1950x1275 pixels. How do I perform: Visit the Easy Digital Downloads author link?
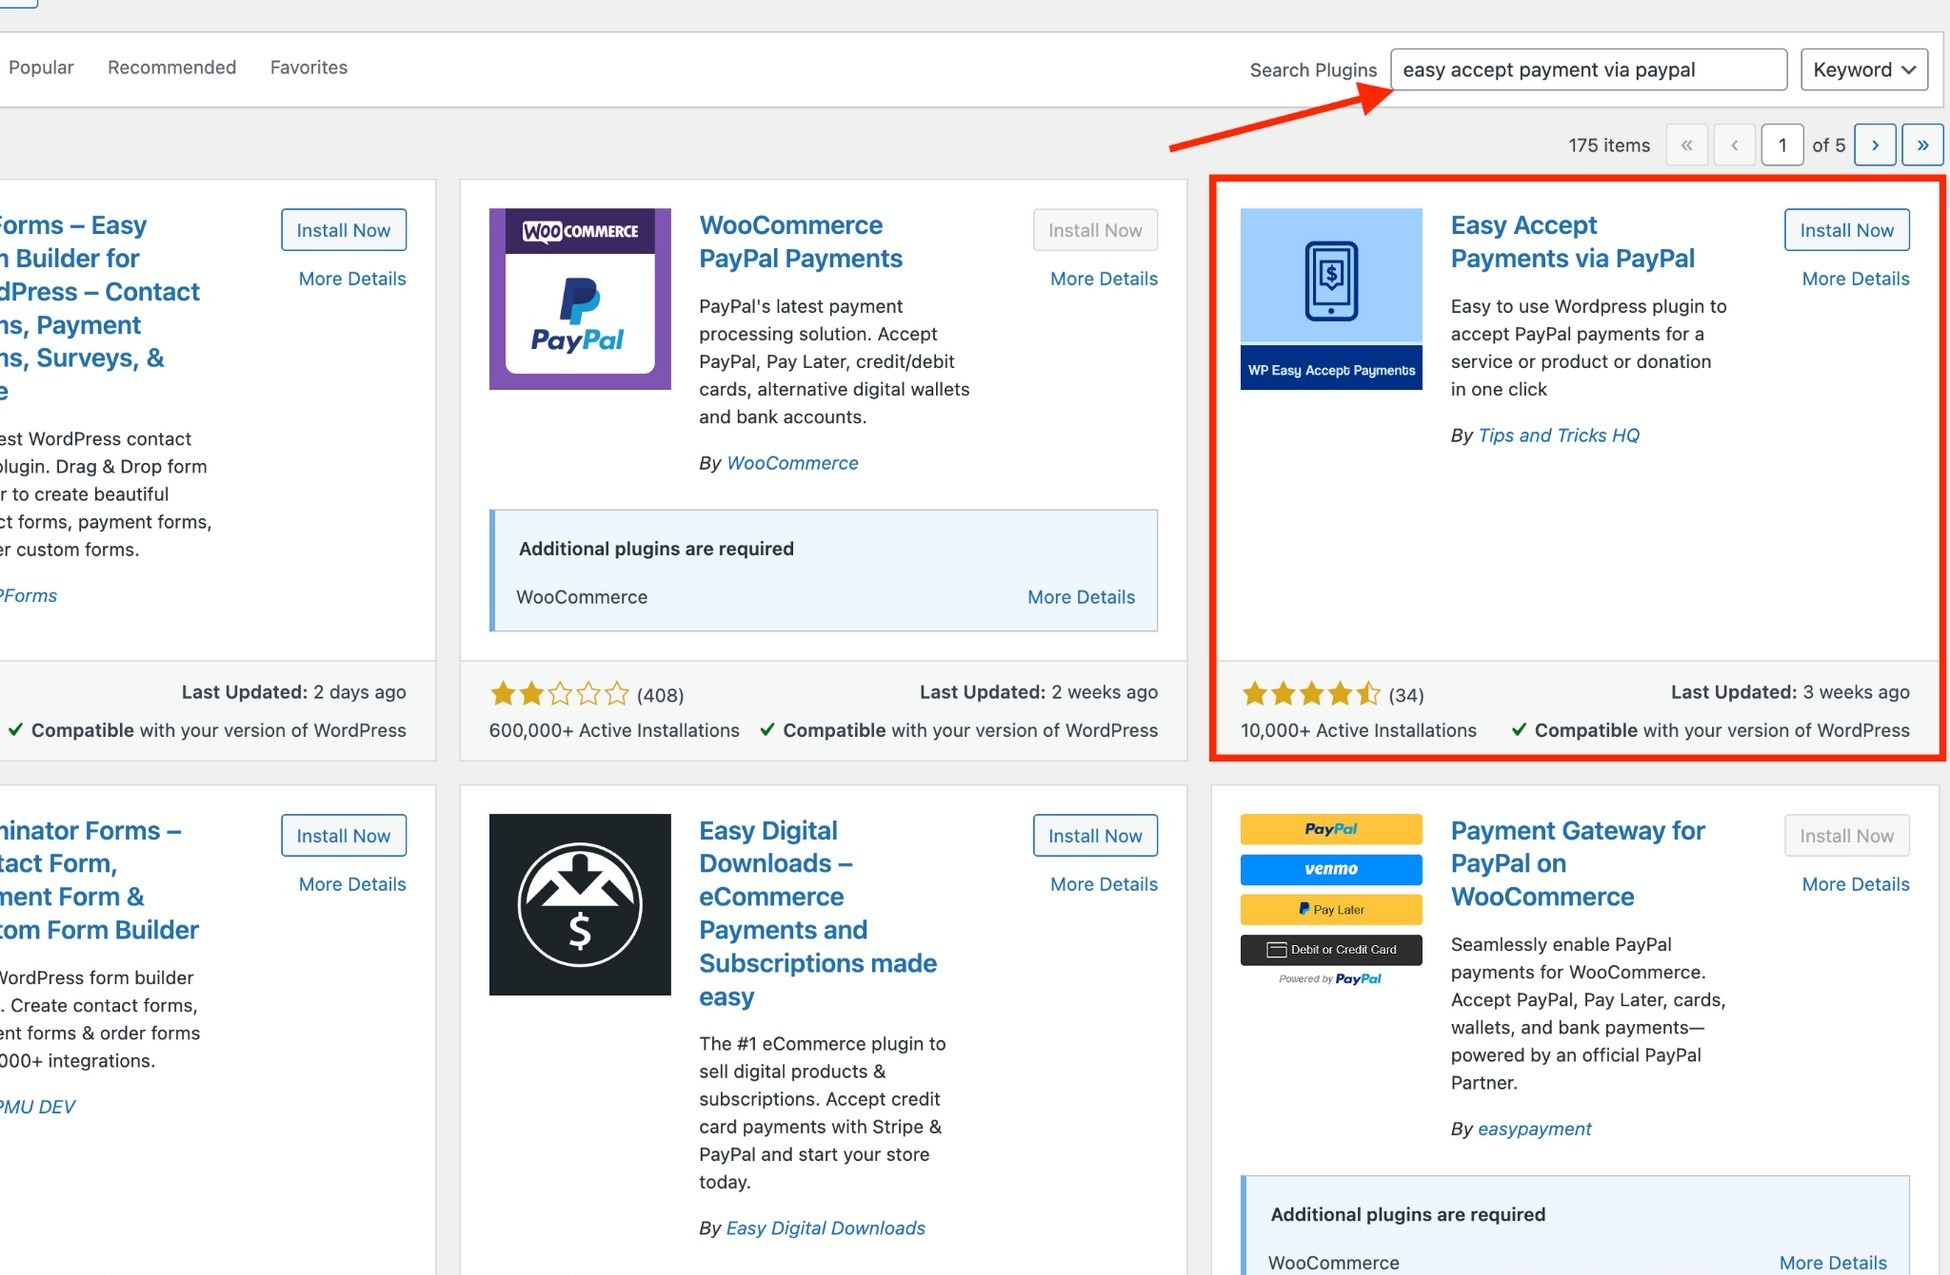[x=825, y=1228]
